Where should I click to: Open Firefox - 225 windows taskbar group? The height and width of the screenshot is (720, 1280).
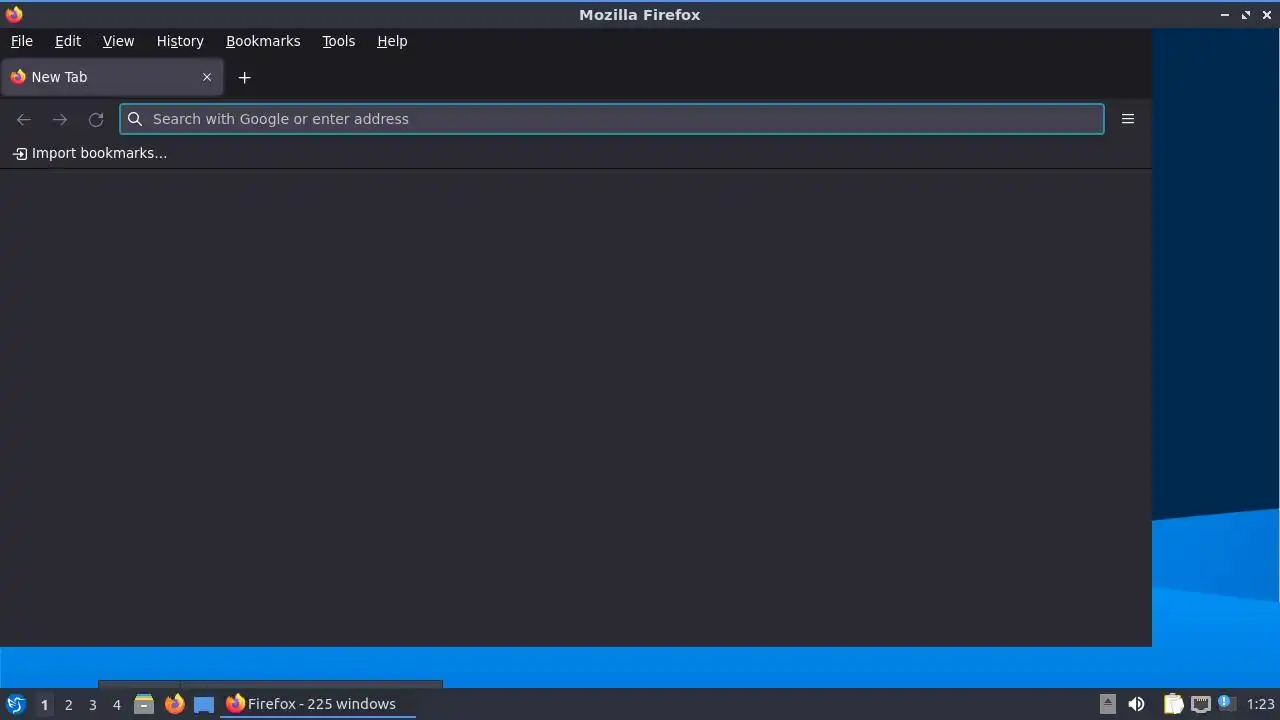click(318, 704)
